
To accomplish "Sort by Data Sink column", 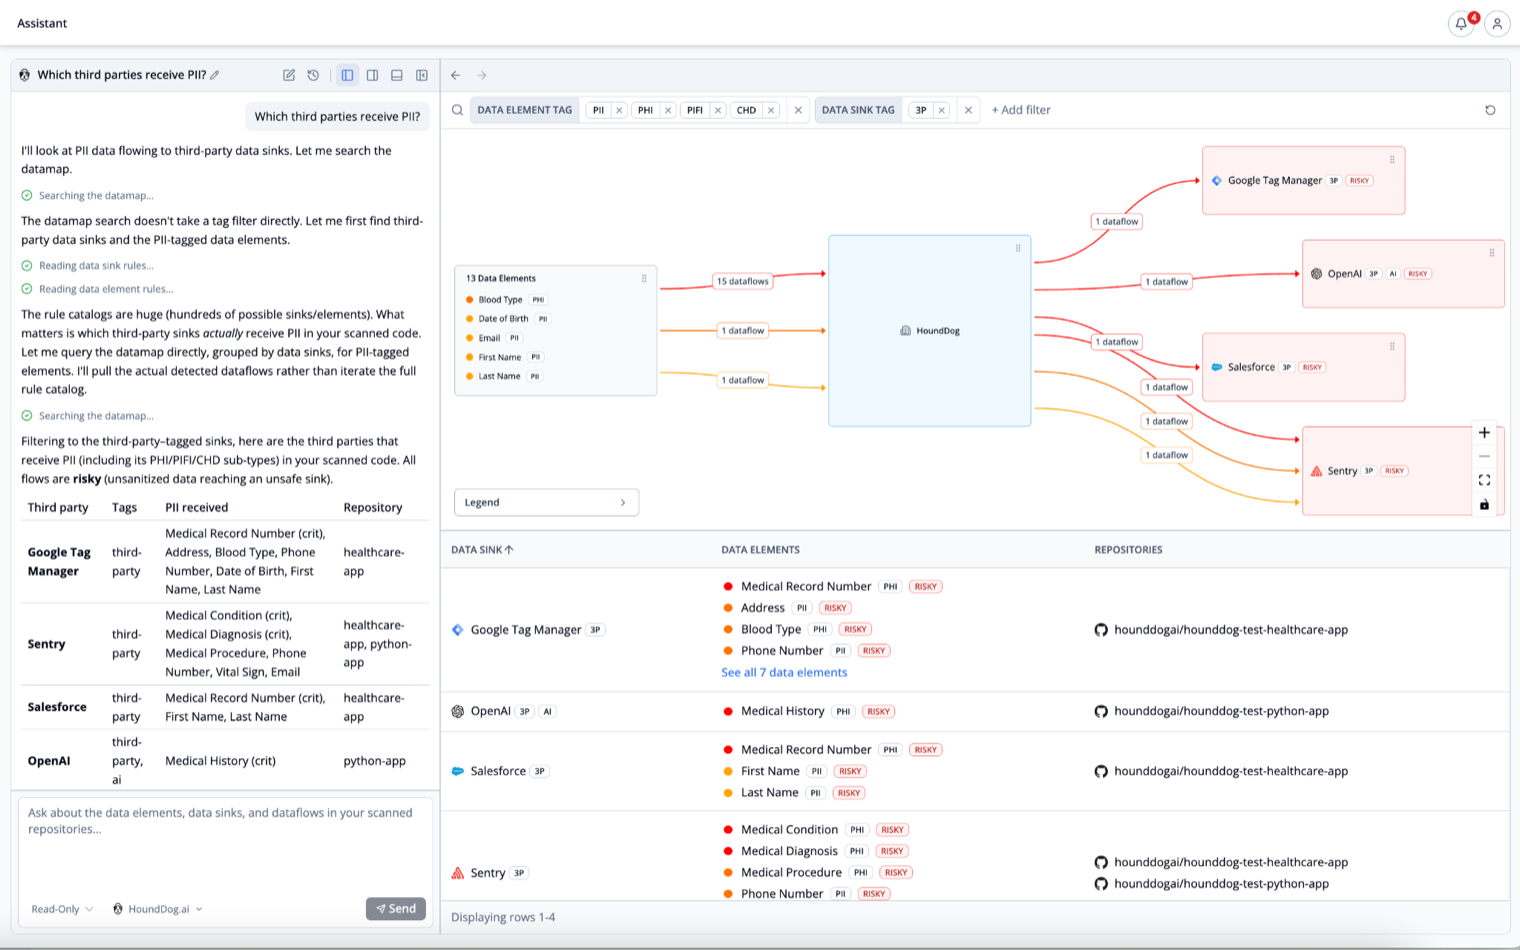I will click(x=482, y=549).
